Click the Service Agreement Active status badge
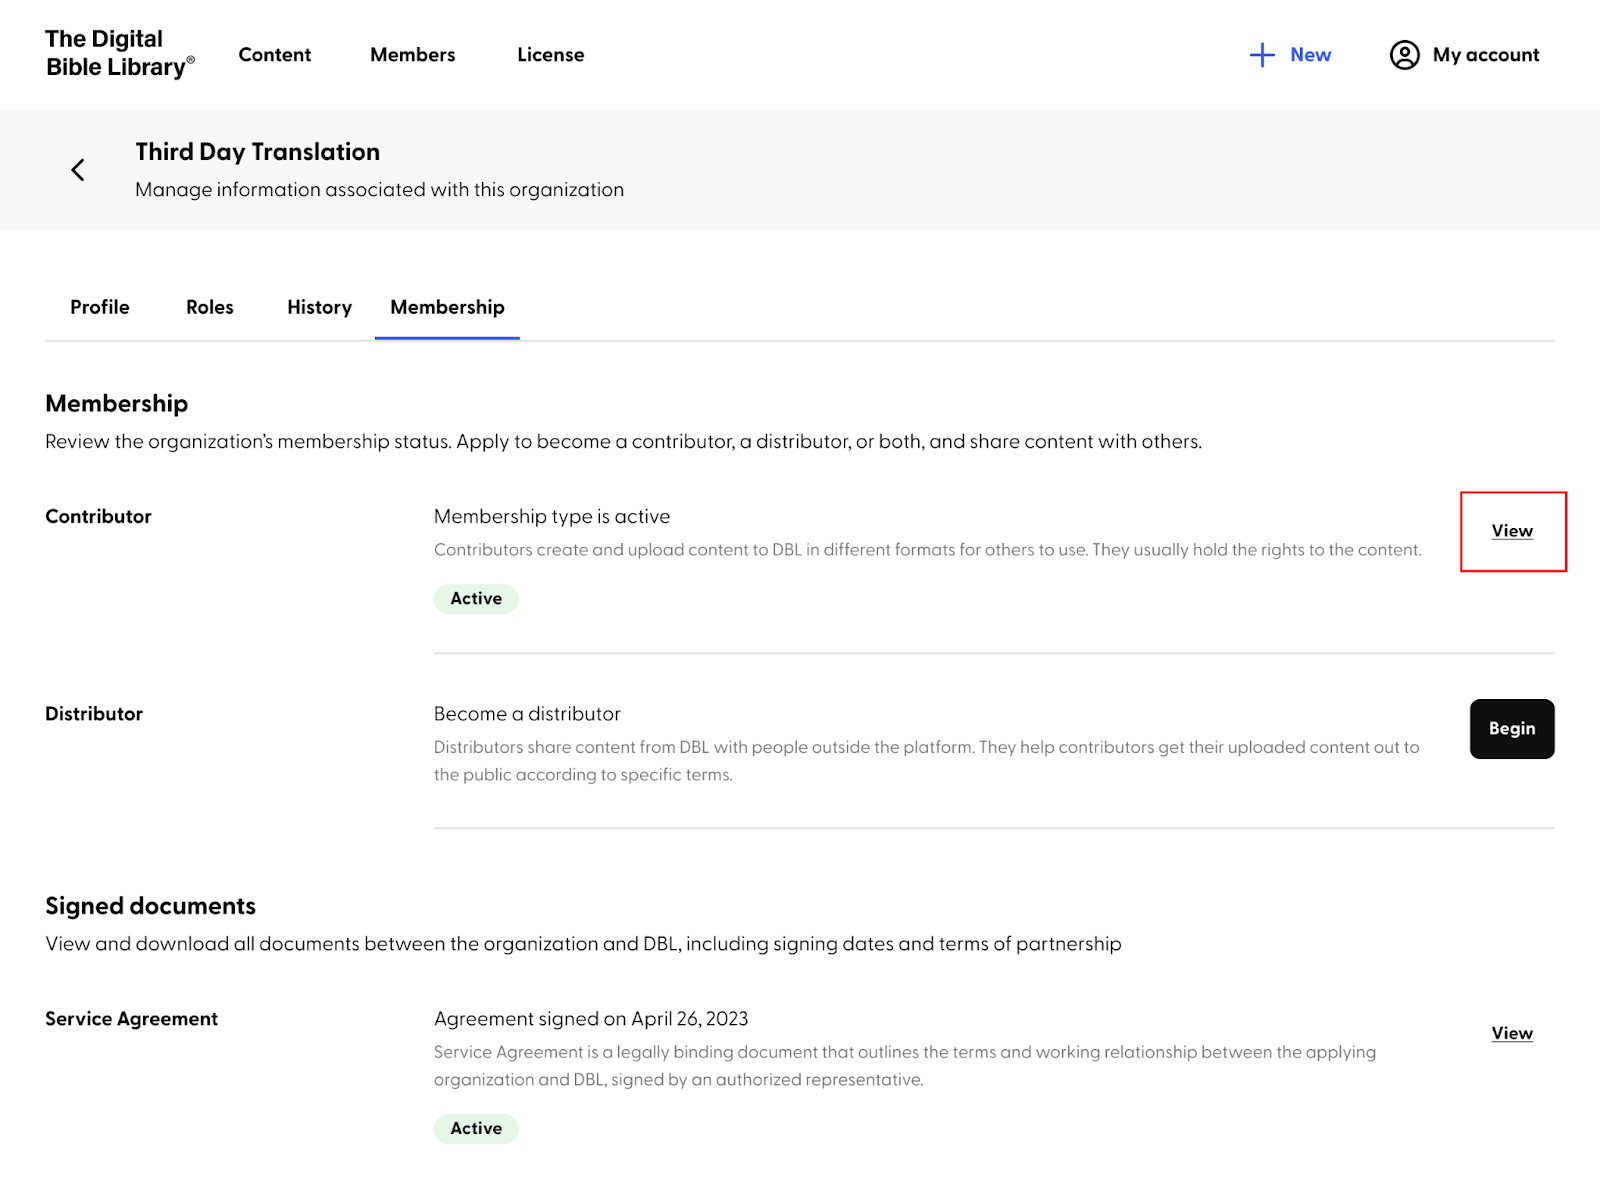 (476, 1129)
